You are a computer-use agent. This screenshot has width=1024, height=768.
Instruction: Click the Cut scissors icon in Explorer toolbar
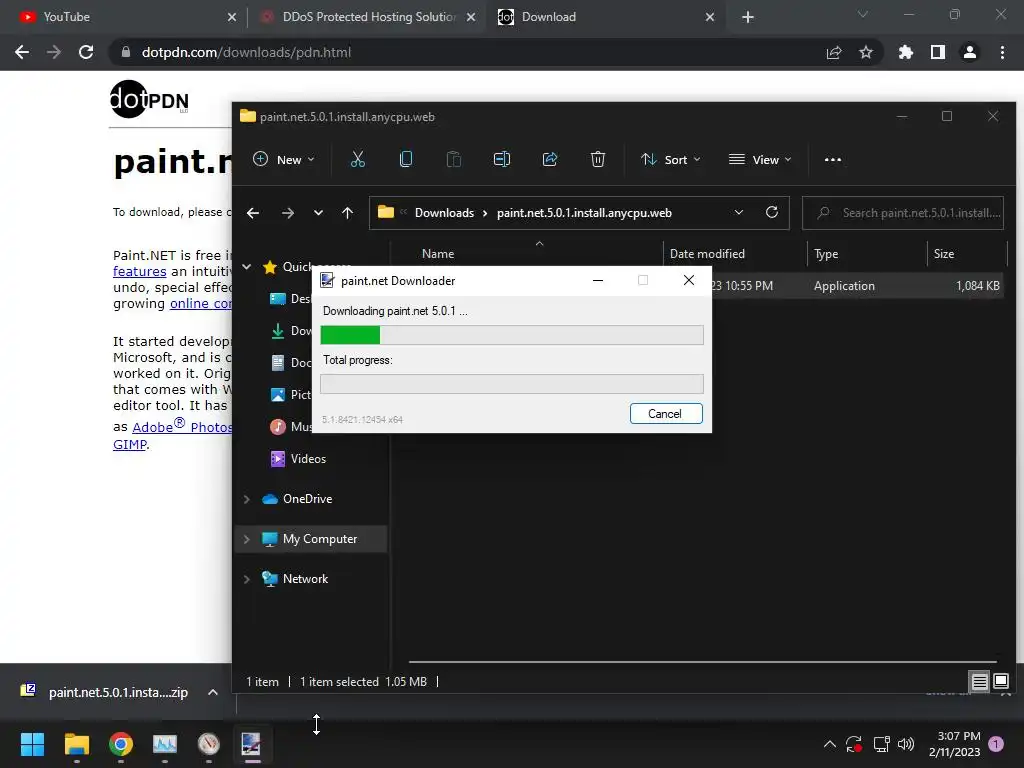358,159
